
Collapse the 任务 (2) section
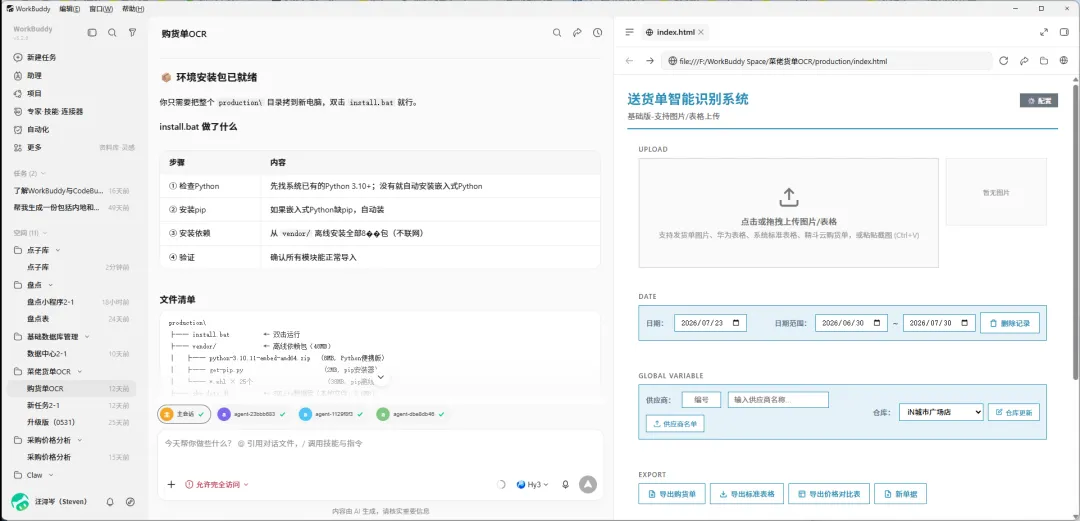tap(30, 173)
